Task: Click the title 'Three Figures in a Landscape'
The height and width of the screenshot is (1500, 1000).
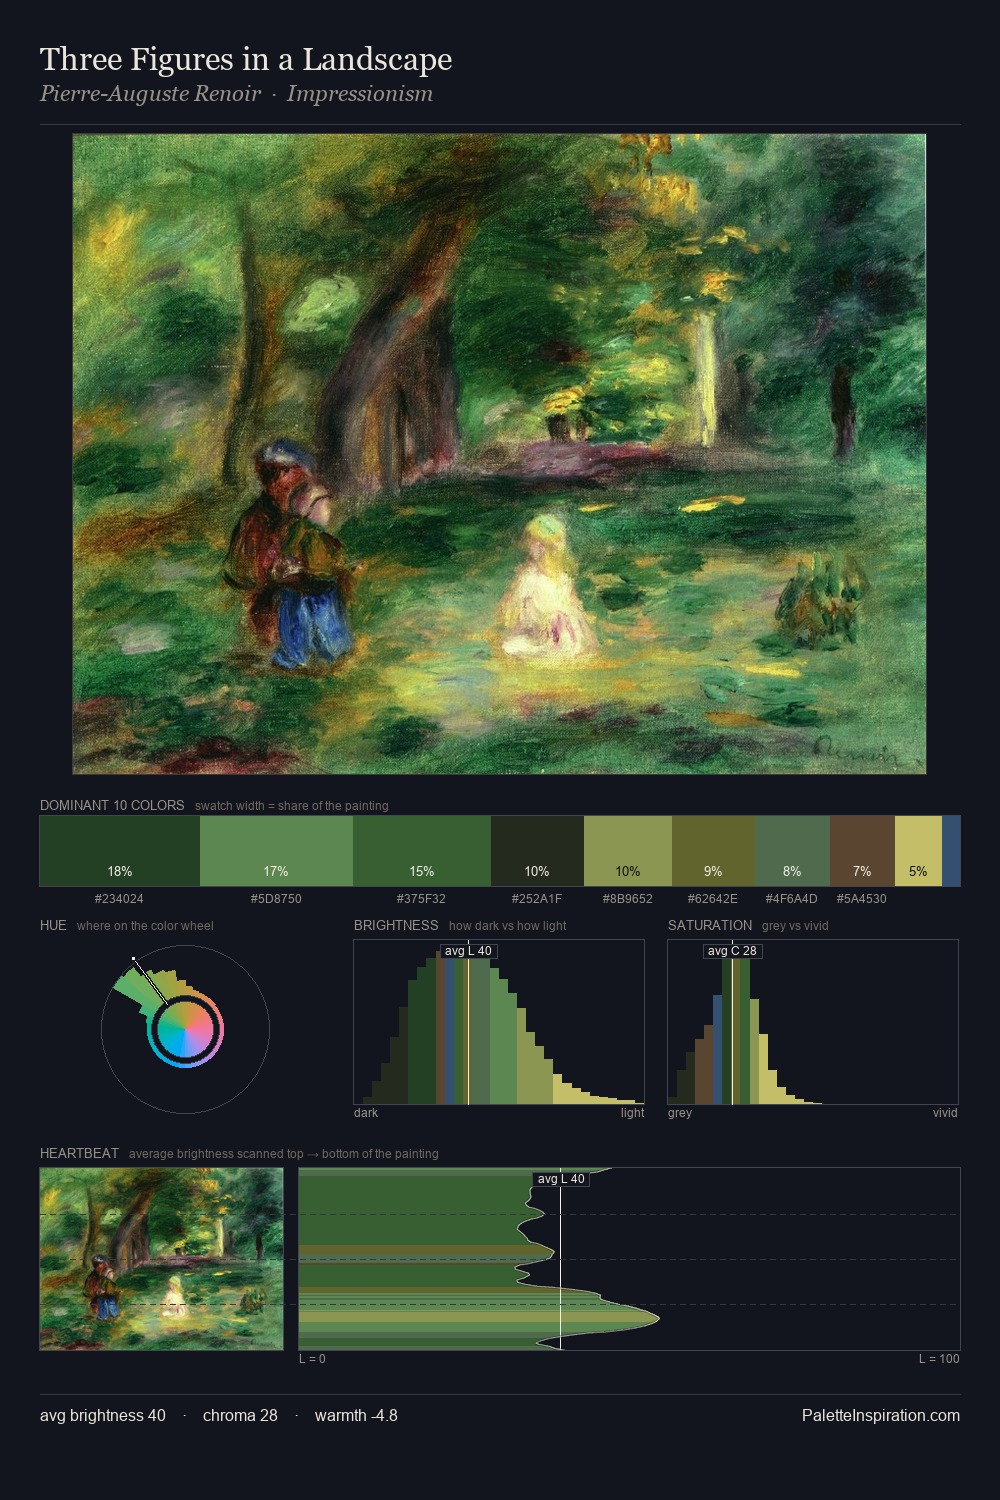Action: pyautogui.click(x=246, y=60)
